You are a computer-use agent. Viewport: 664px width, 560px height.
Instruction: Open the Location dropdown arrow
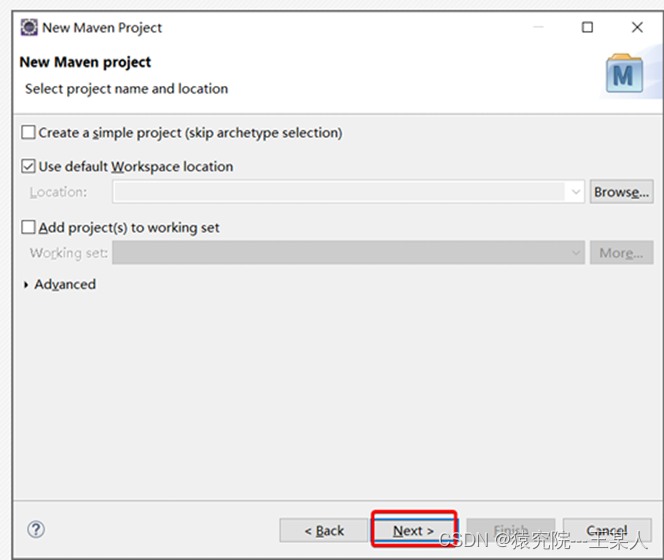coord(575,192)
